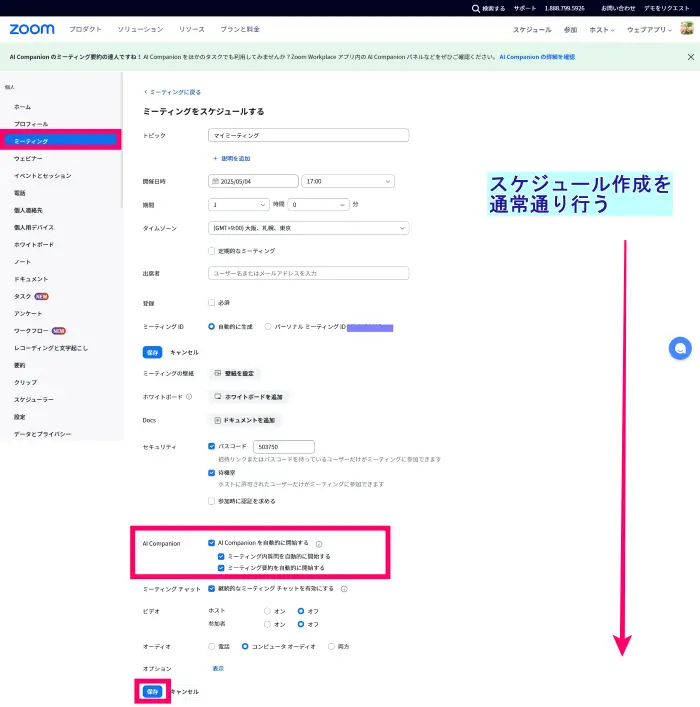
Task: Toggle 継続的なミーティングチャット checkbox
Action: [x=212, y=588]
